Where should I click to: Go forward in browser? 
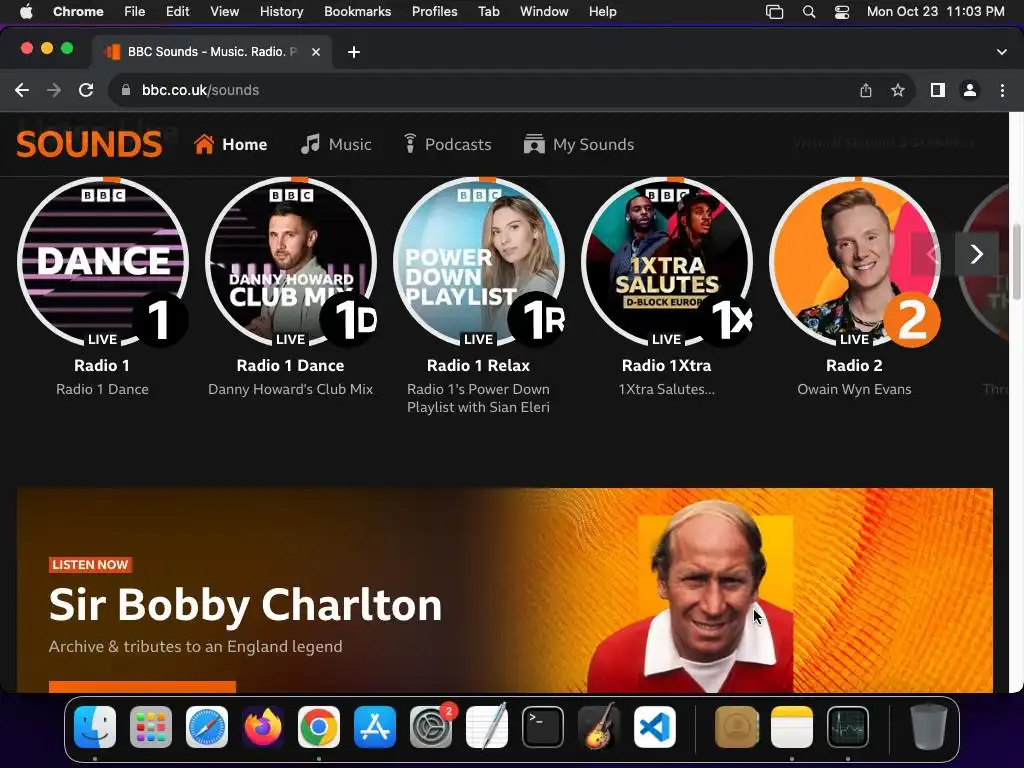pyautogui.click(x=54, y=90)
